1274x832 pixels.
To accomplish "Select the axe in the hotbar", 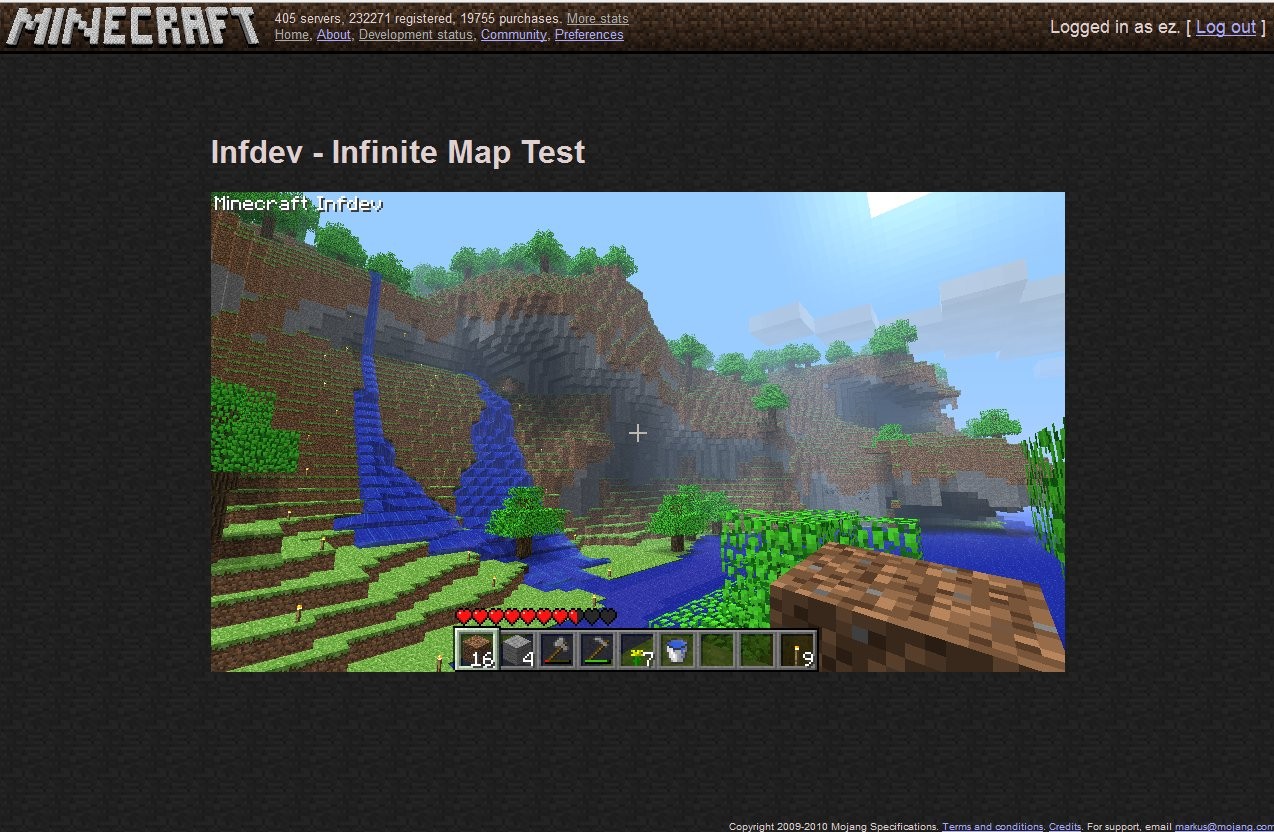I will 557,650.
